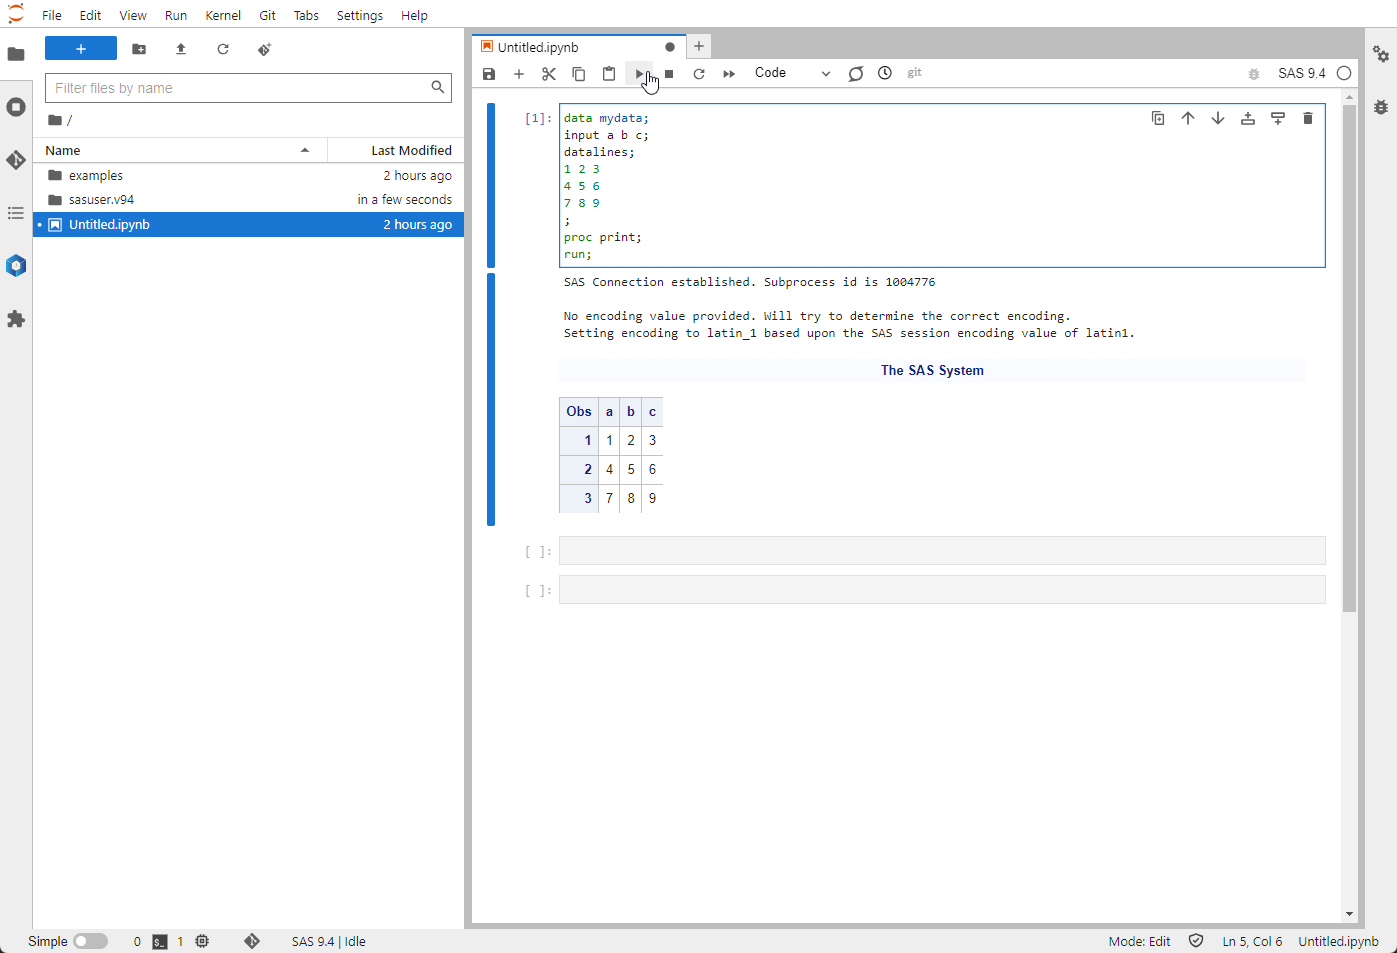Restart the kernel

pyautogui.click(x=699, y=74)
